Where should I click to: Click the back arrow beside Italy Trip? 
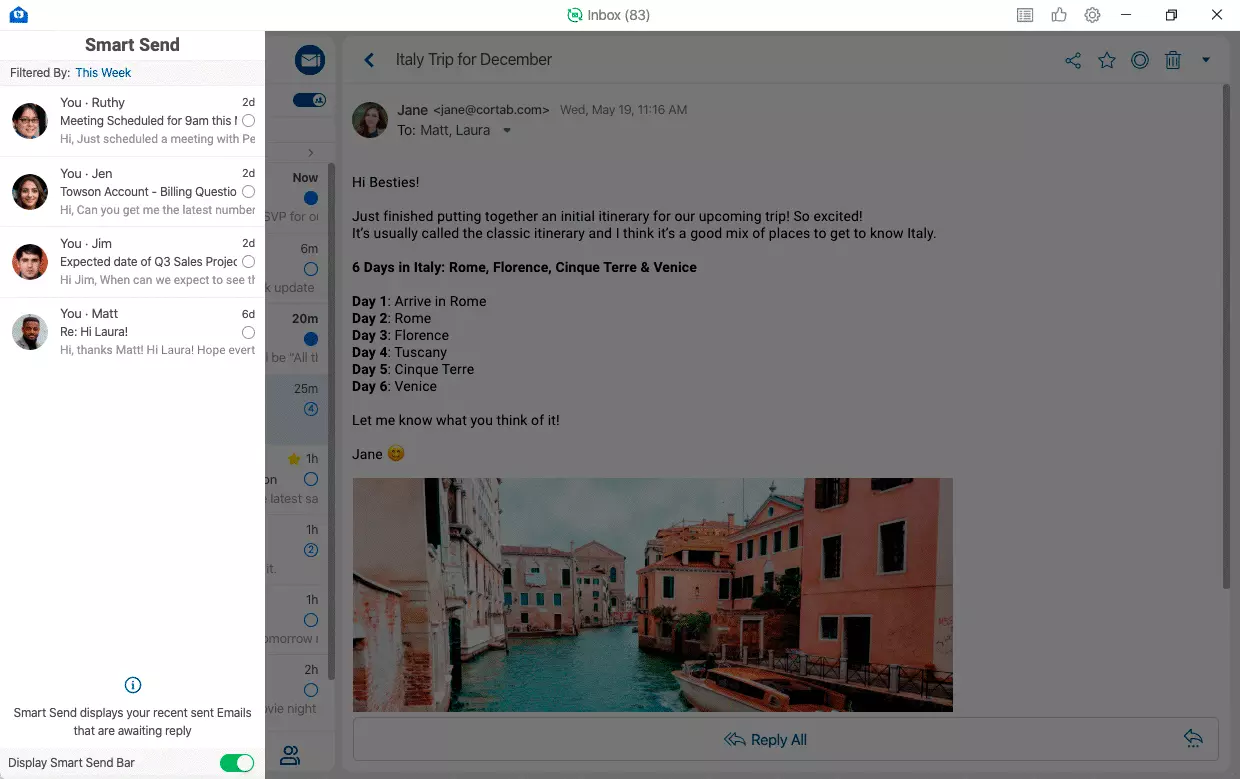click(x=369, y=60)
